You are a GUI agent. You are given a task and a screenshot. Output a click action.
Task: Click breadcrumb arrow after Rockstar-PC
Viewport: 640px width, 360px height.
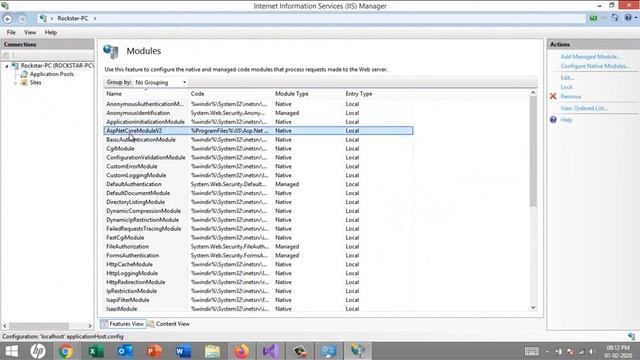(95, 18)
